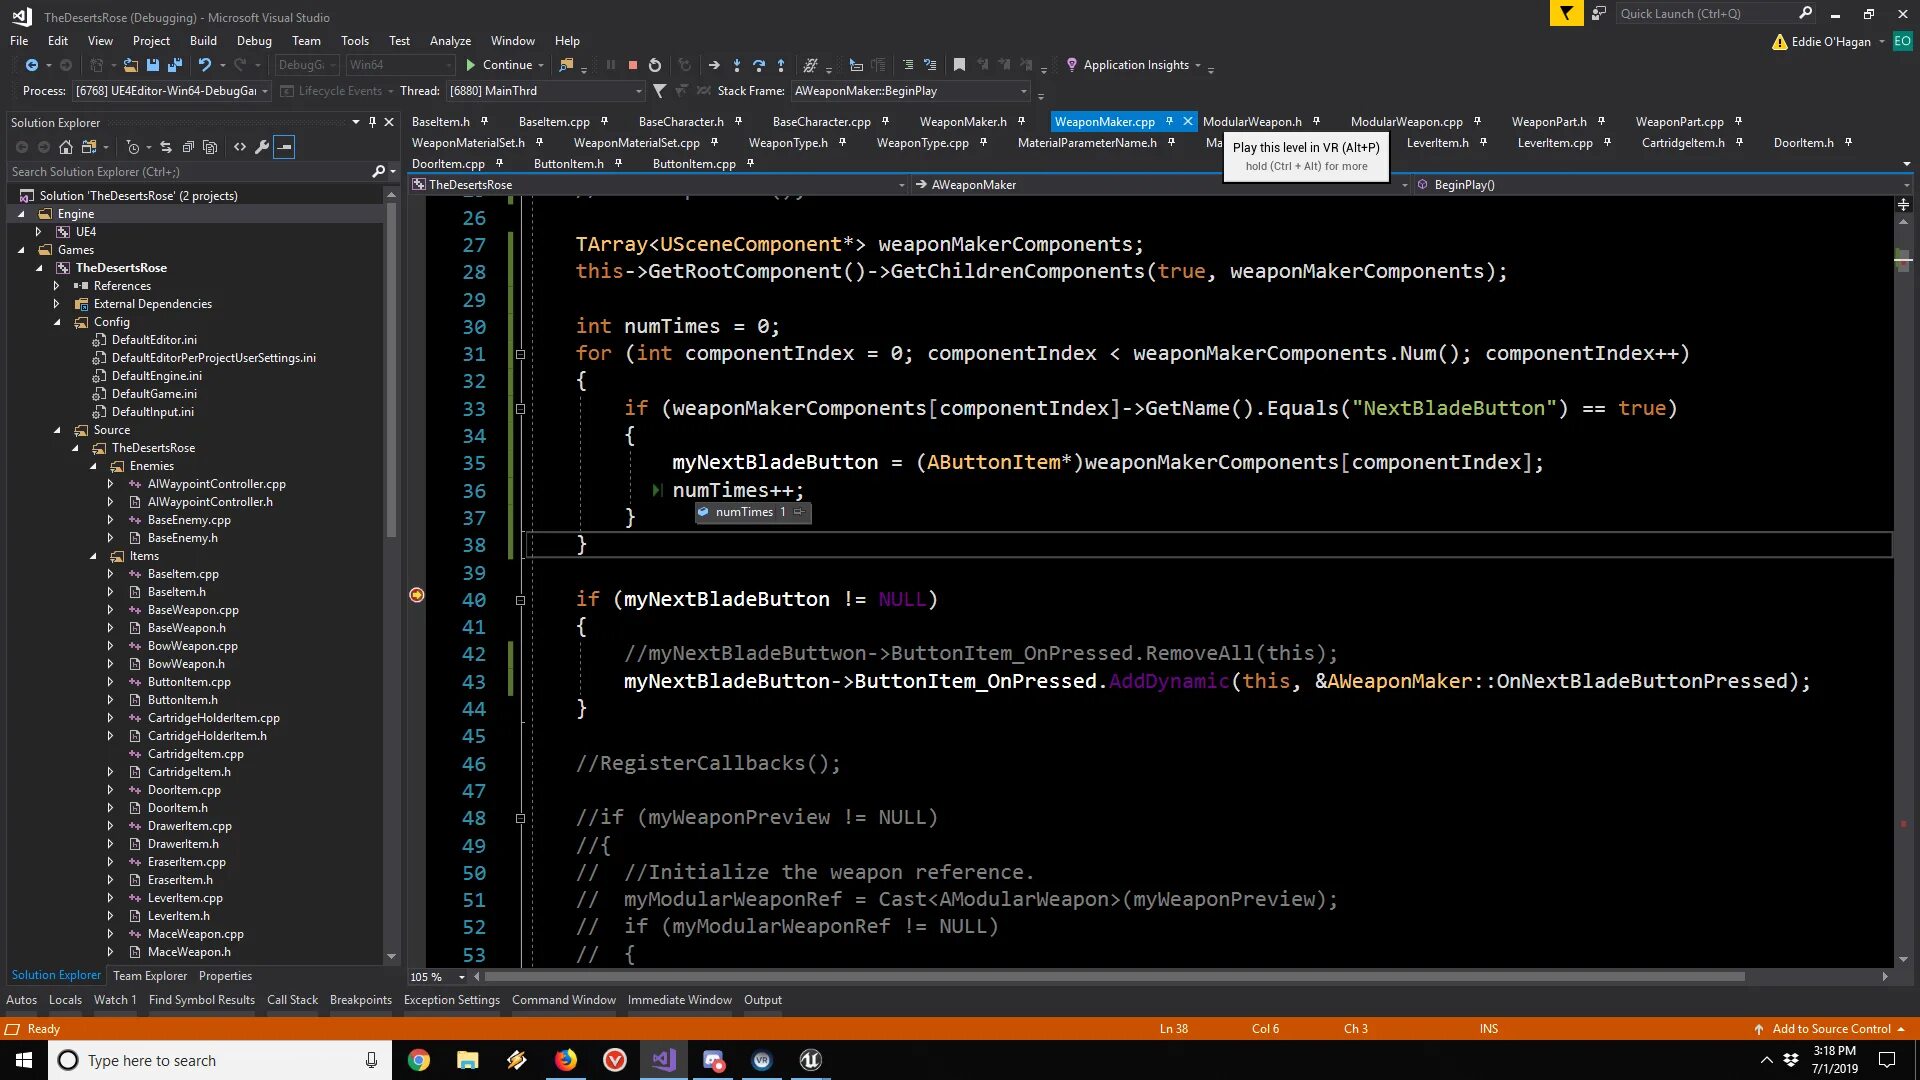Click the Solution Explorer Home icon
The height and width of the screenshot is (1080, 1920).
[x=66, y=147]
